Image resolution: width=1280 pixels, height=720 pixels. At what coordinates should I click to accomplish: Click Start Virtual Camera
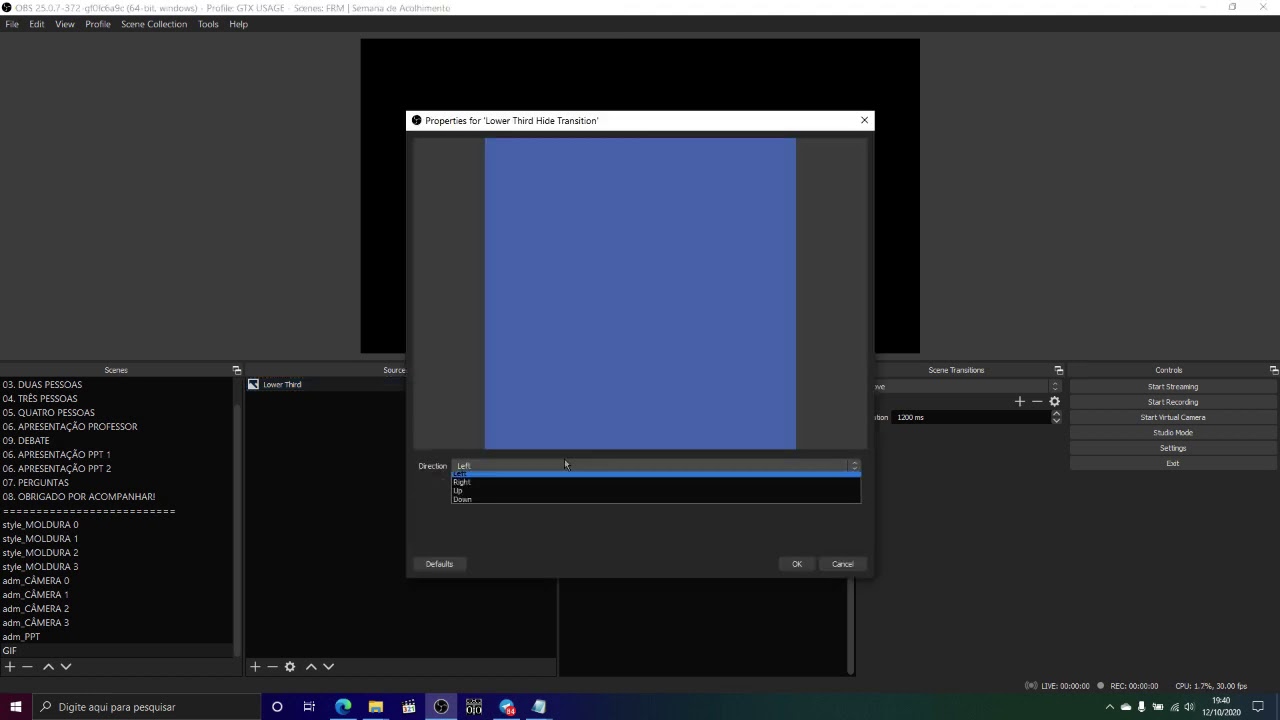pos(1173,417)
